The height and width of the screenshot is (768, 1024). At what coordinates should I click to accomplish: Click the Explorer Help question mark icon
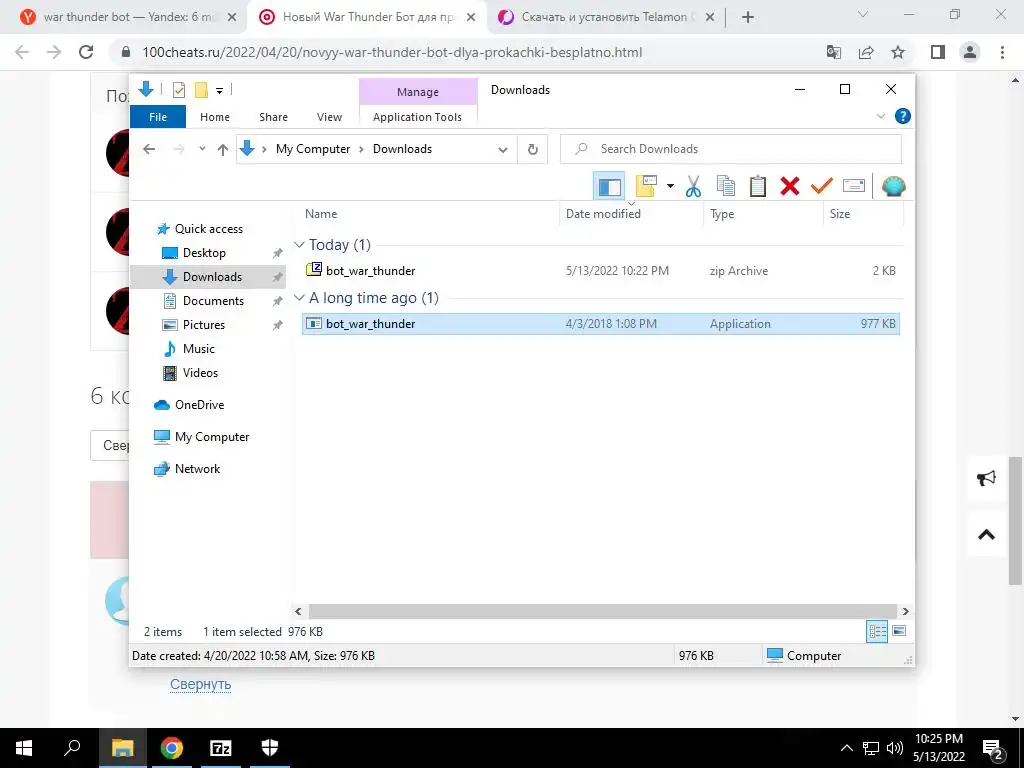tap(903, 116)
